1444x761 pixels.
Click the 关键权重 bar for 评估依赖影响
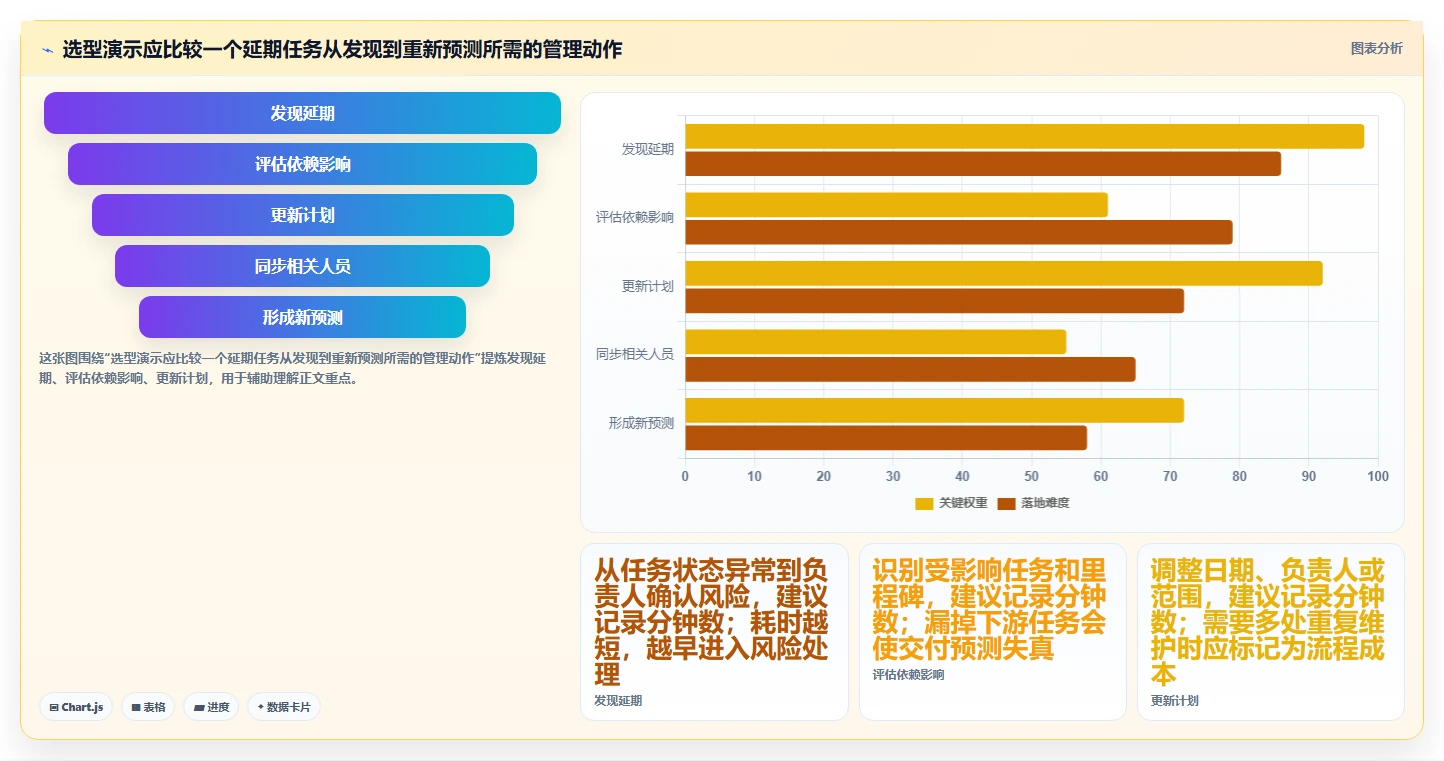pos(896,205)
